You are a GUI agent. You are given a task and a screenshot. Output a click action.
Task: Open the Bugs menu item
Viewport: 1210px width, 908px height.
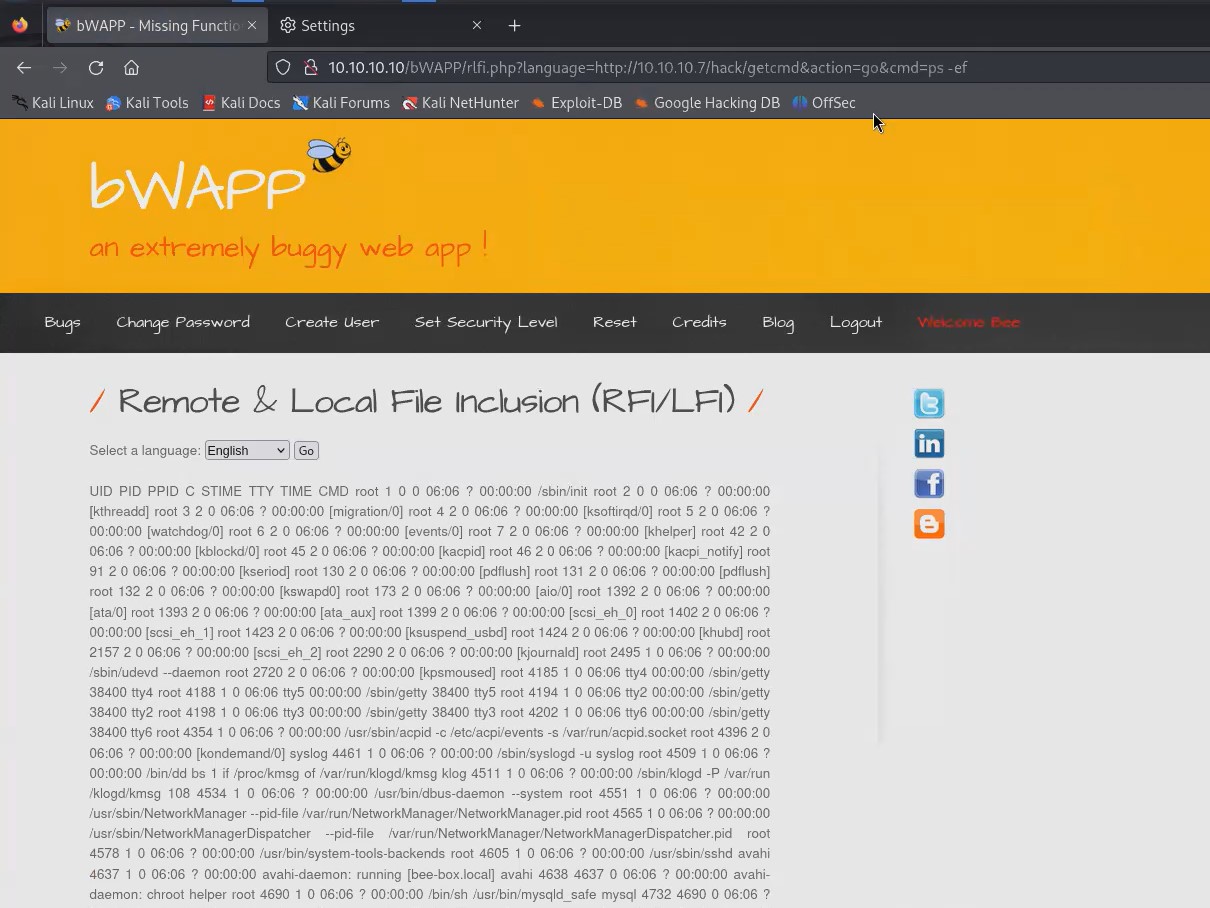click(62, 322)
